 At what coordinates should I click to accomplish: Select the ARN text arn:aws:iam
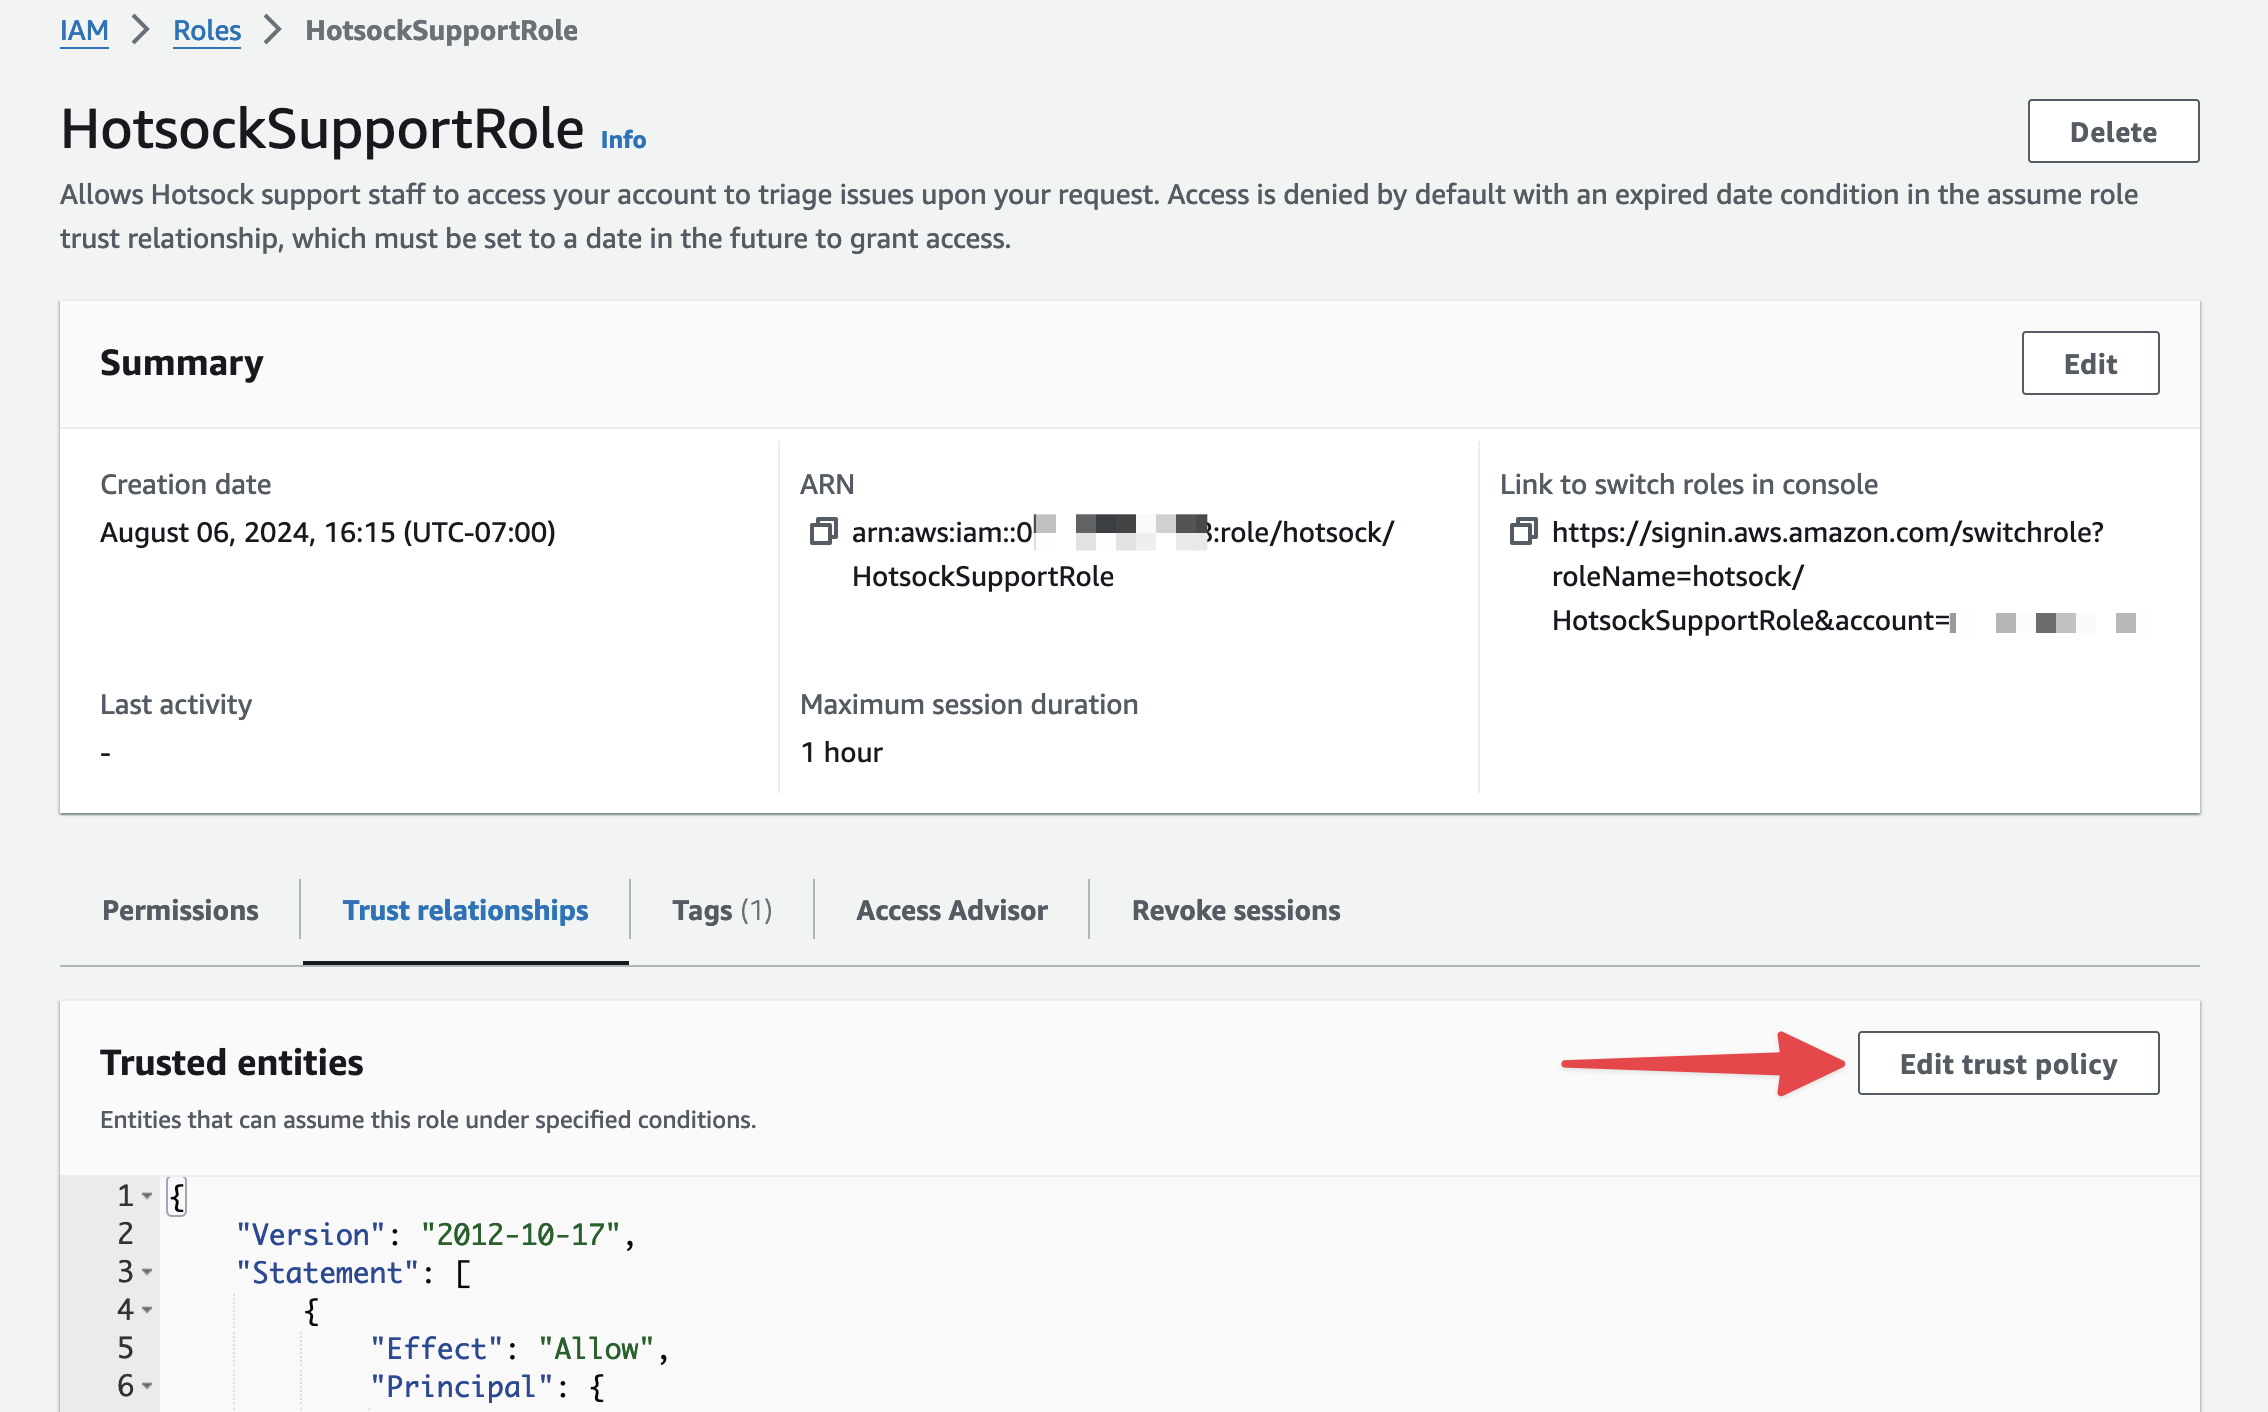(1123, 554)
